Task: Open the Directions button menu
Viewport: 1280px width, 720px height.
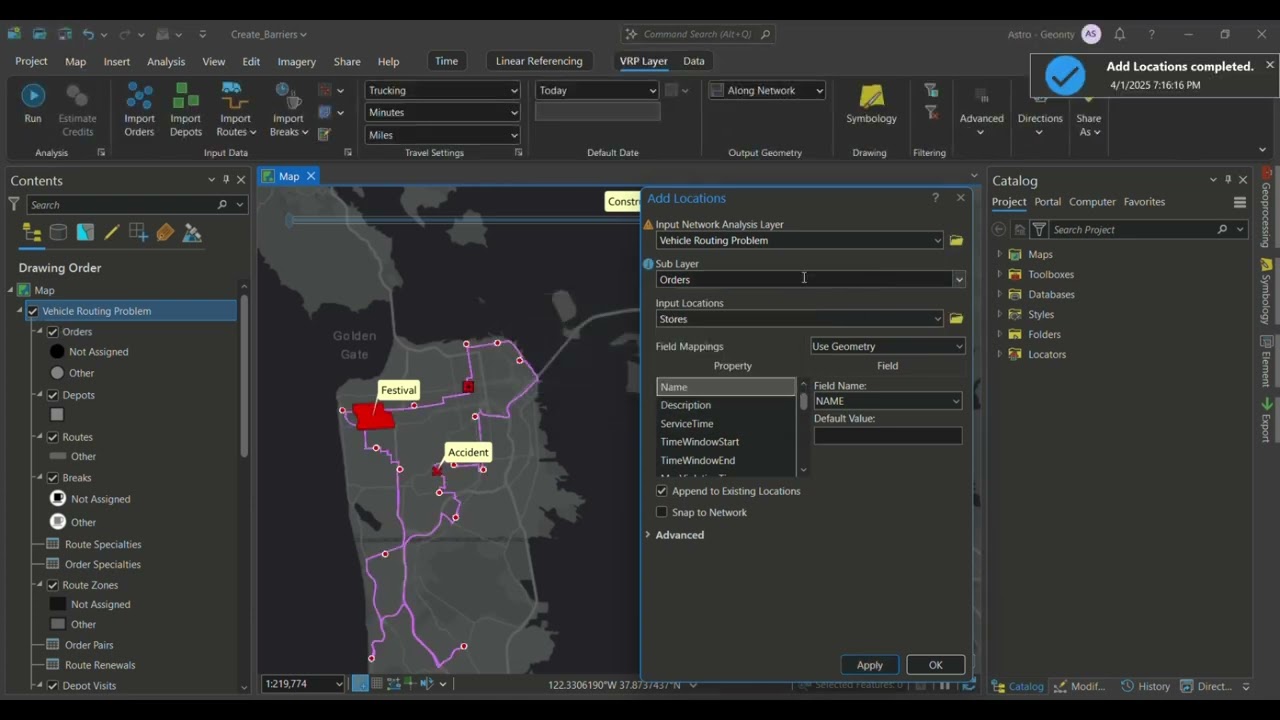Action: coord(1040,110)
